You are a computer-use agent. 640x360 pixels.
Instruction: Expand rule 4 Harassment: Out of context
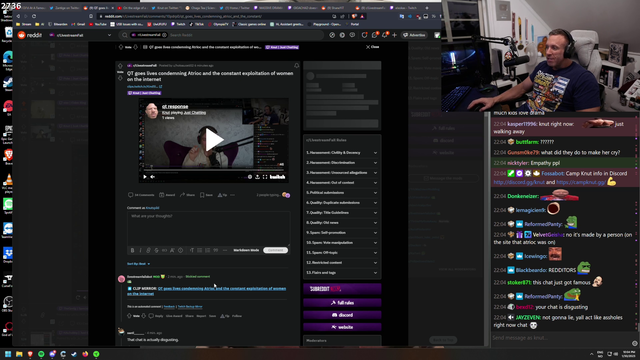342,183
